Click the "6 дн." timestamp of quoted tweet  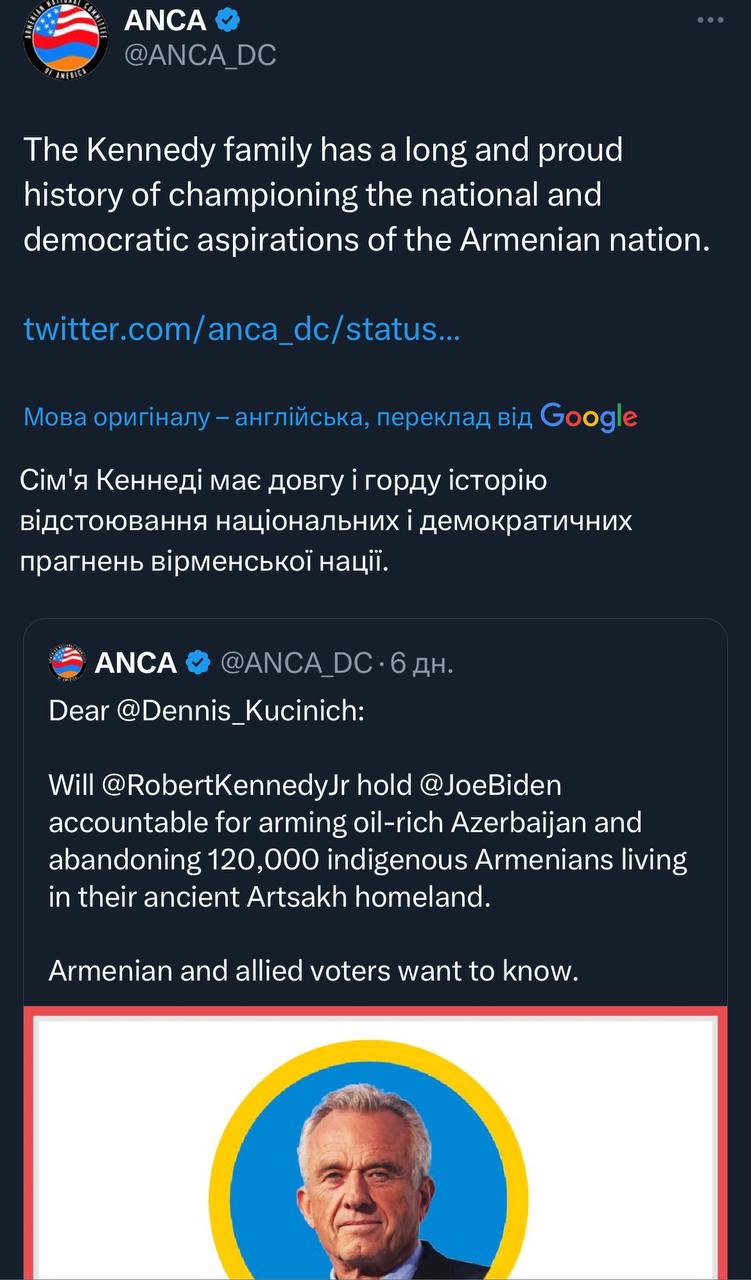click(421, 662)
